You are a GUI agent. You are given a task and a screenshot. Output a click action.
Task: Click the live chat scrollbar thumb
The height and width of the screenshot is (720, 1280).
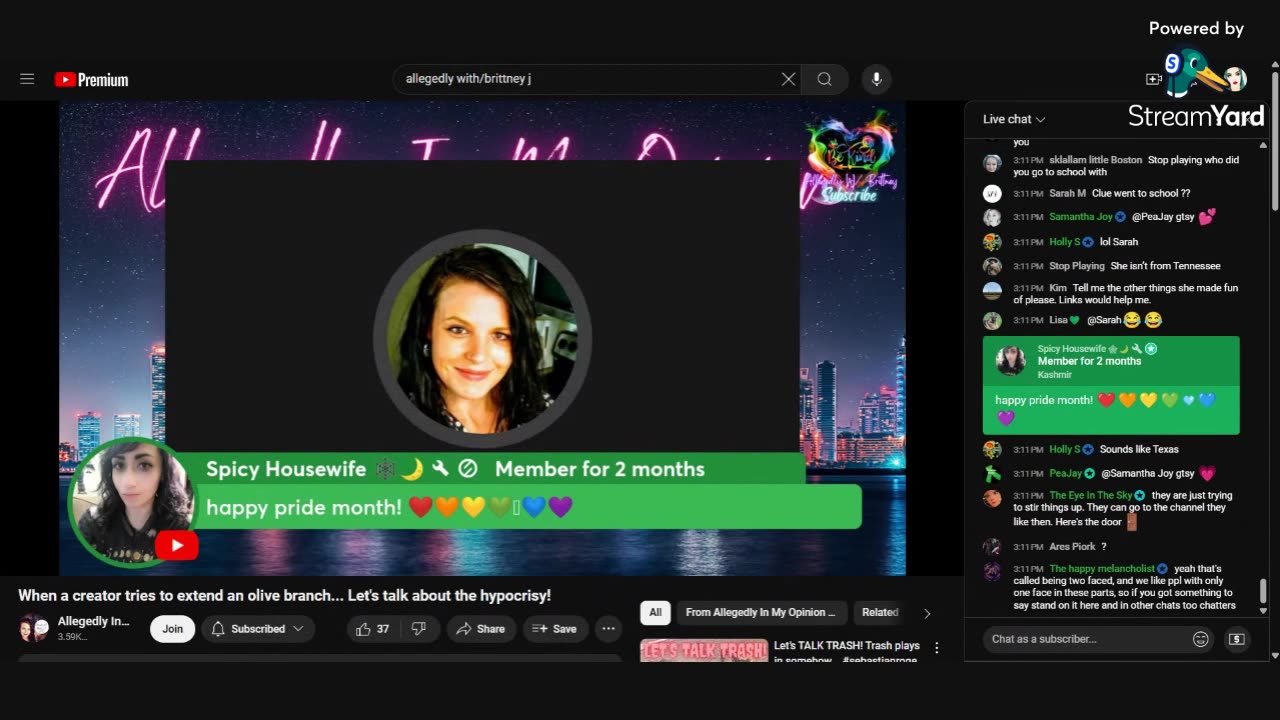(x=1263, y=590)
